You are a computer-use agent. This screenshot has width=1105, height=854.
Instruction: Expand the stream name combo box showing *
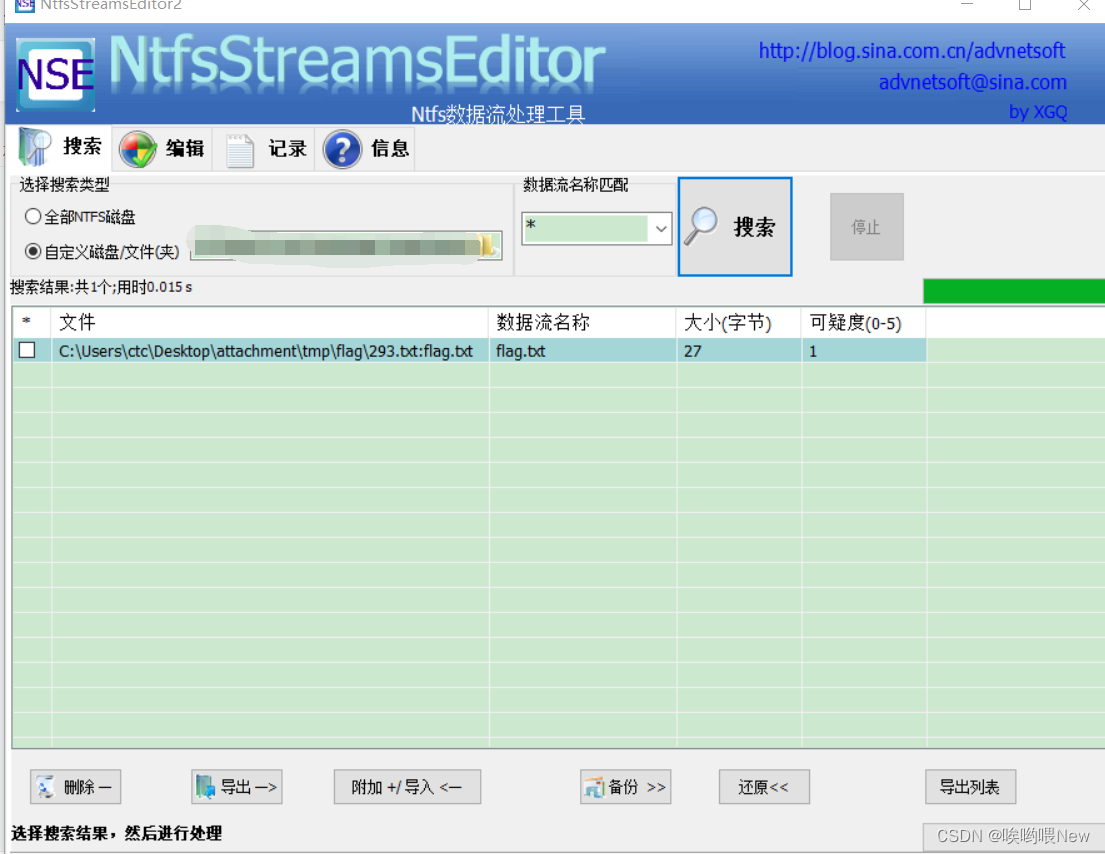pos(660,229)
